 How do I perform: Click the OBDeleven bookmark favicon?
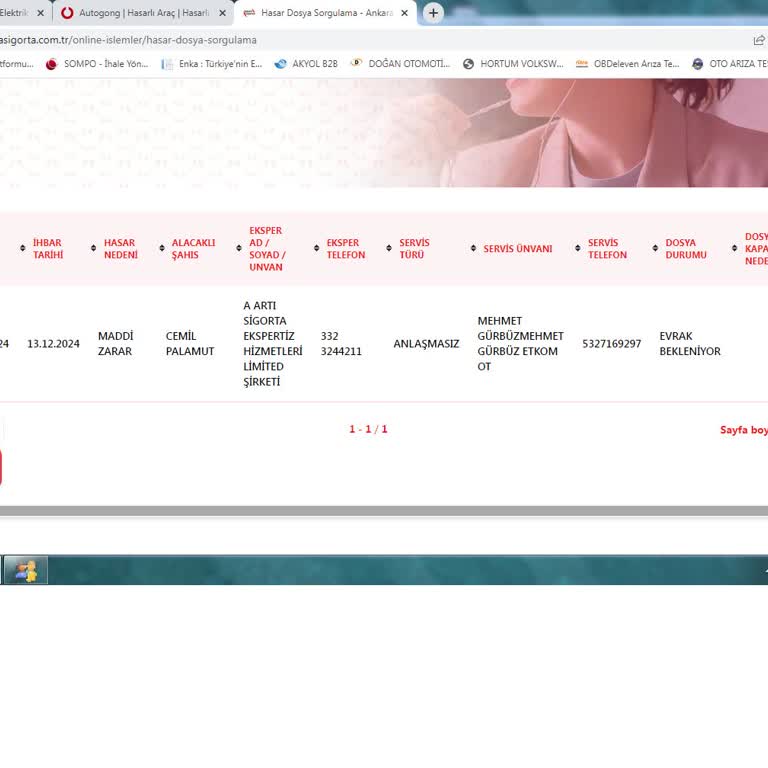click(581, 63)
